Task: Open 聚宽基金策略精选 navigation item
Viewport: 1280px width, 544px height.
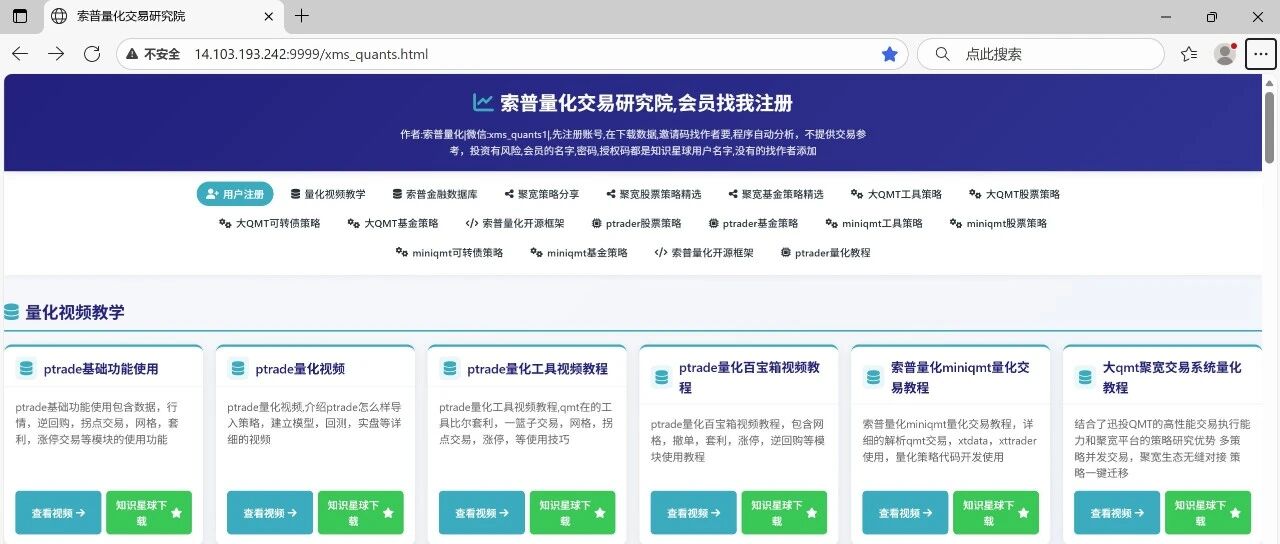Action: coord(775,194)
